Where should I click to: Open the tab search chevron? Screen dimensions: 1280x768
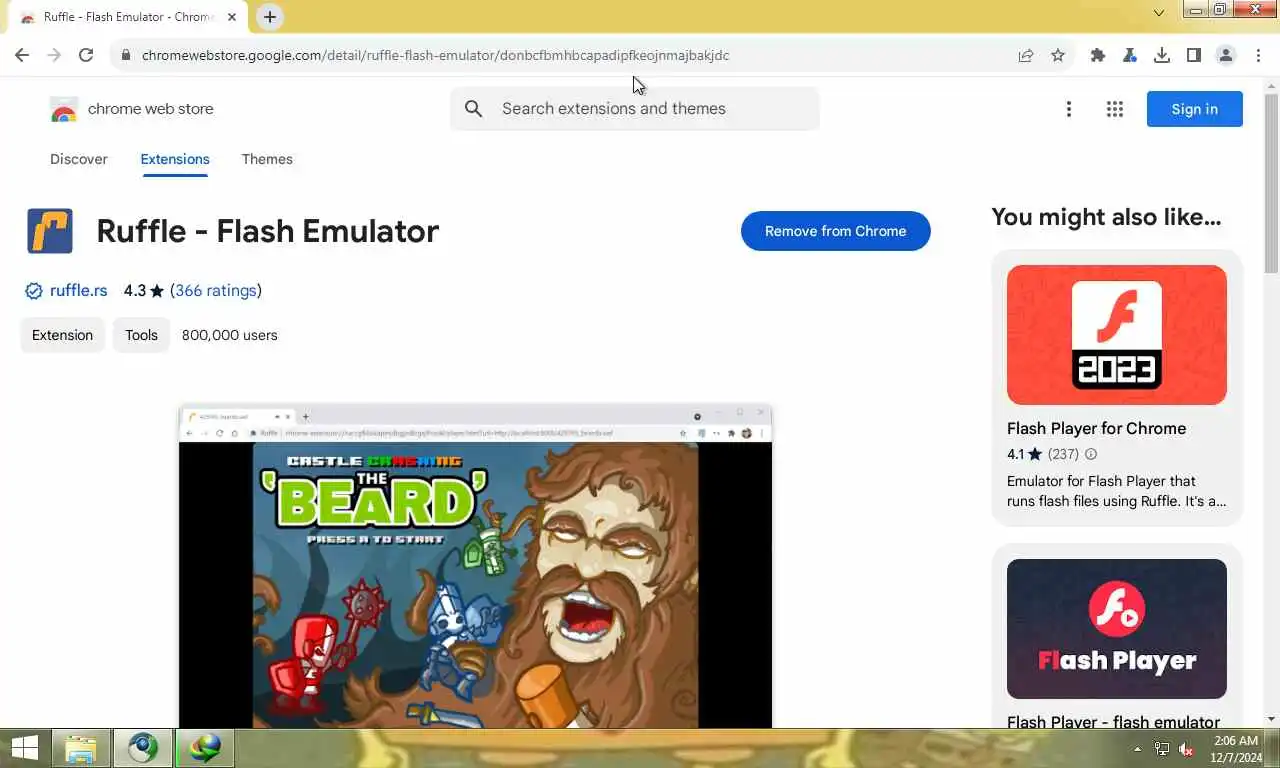point(1159,13)
